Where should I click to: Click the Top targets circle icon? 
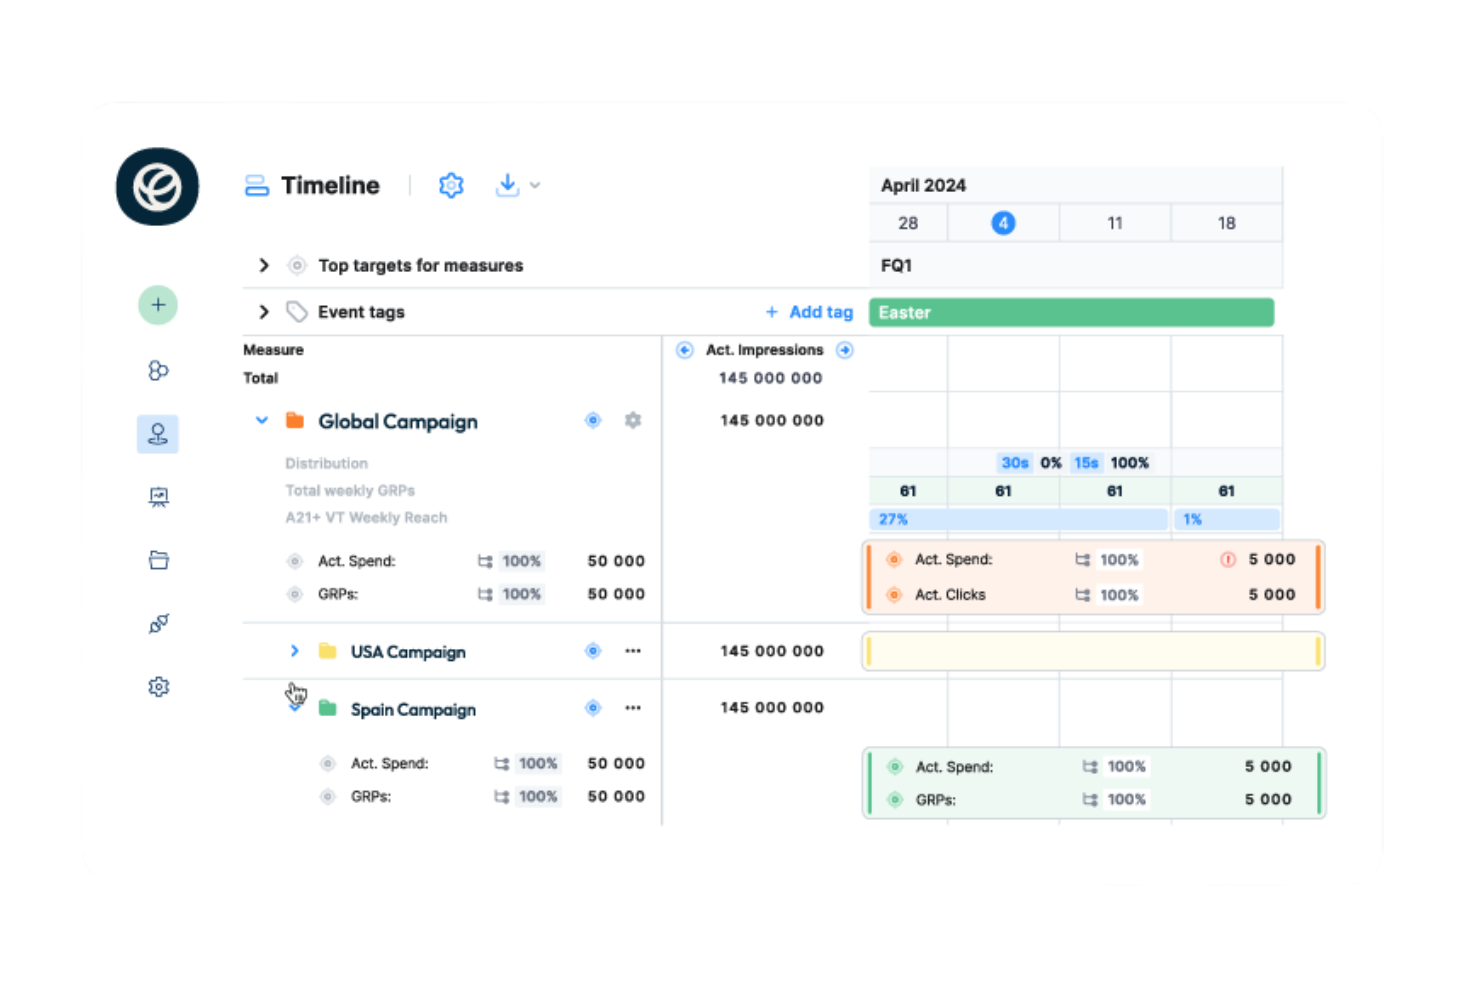296,265
